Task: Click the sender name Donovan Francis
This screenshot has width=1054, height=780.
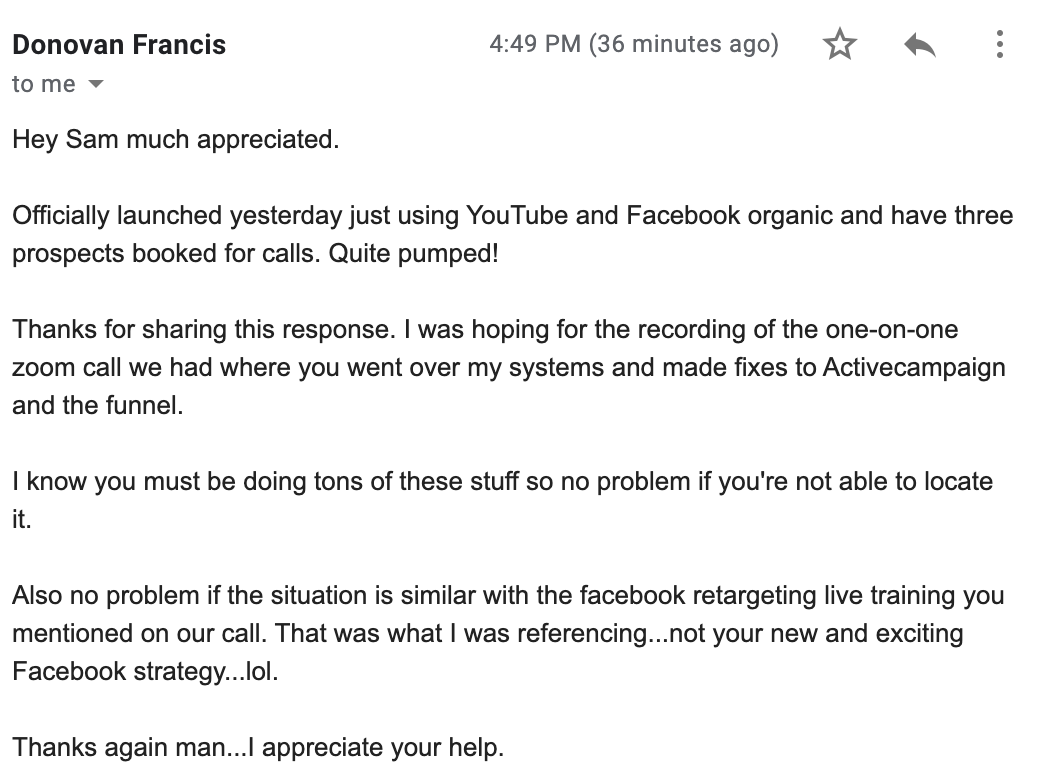Action: (119, 45)
